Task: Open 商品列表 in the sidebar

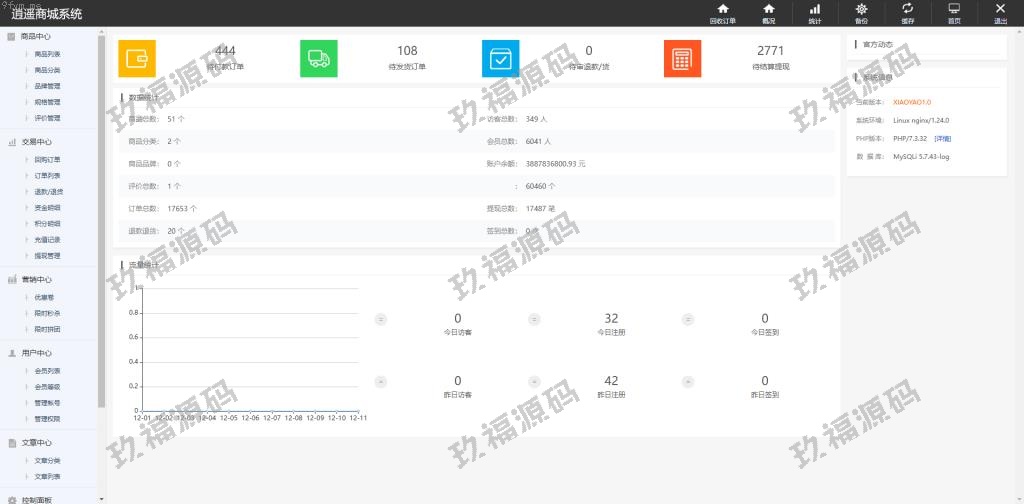Action: click(47, 54)
